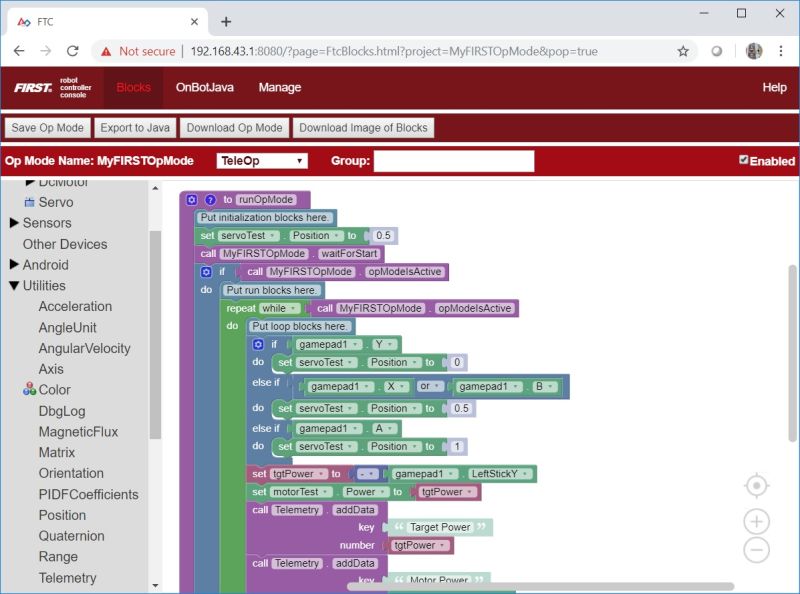The image size is (800, 594).
Task: Click the gear icon on the runOpMode block
Action: coord(190,199)
